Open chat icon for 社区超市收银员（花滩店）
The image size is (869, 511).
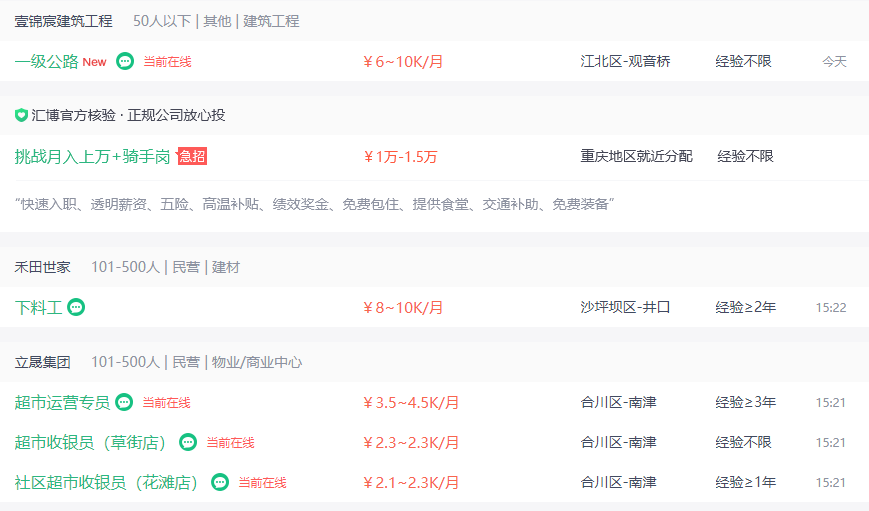click(x=220, y=482)
